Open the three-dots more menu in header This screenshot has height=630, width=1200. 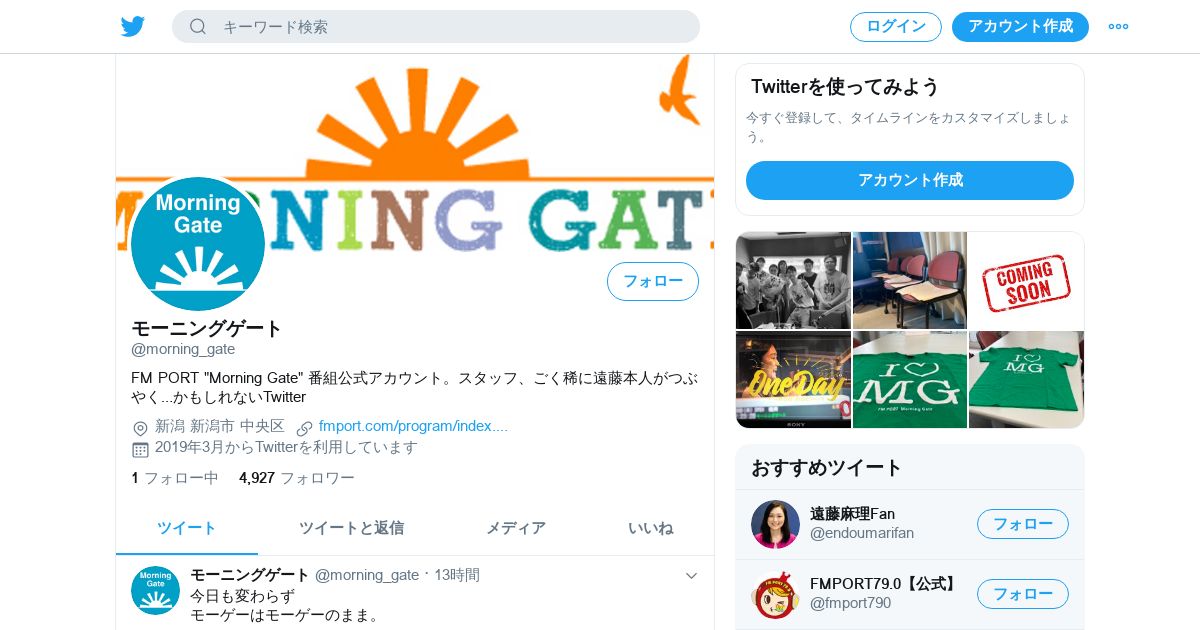pos(1118,26)
